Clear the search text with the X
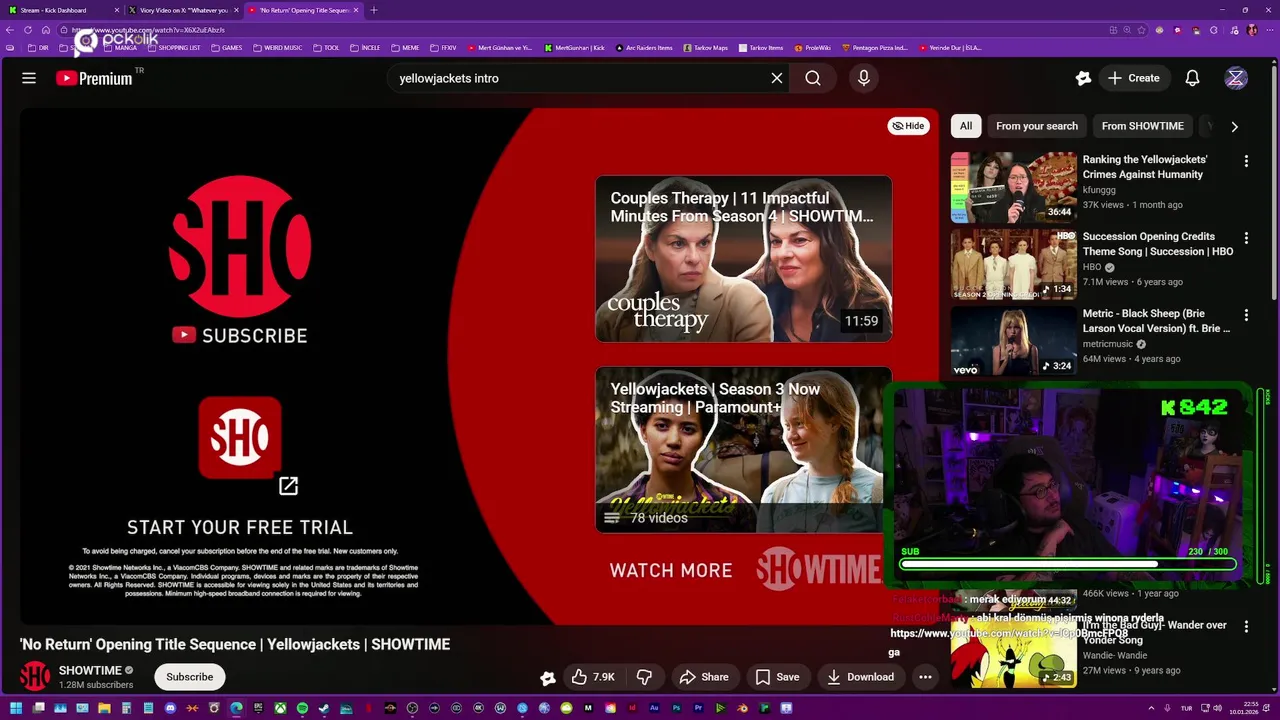 click(777, 78)
